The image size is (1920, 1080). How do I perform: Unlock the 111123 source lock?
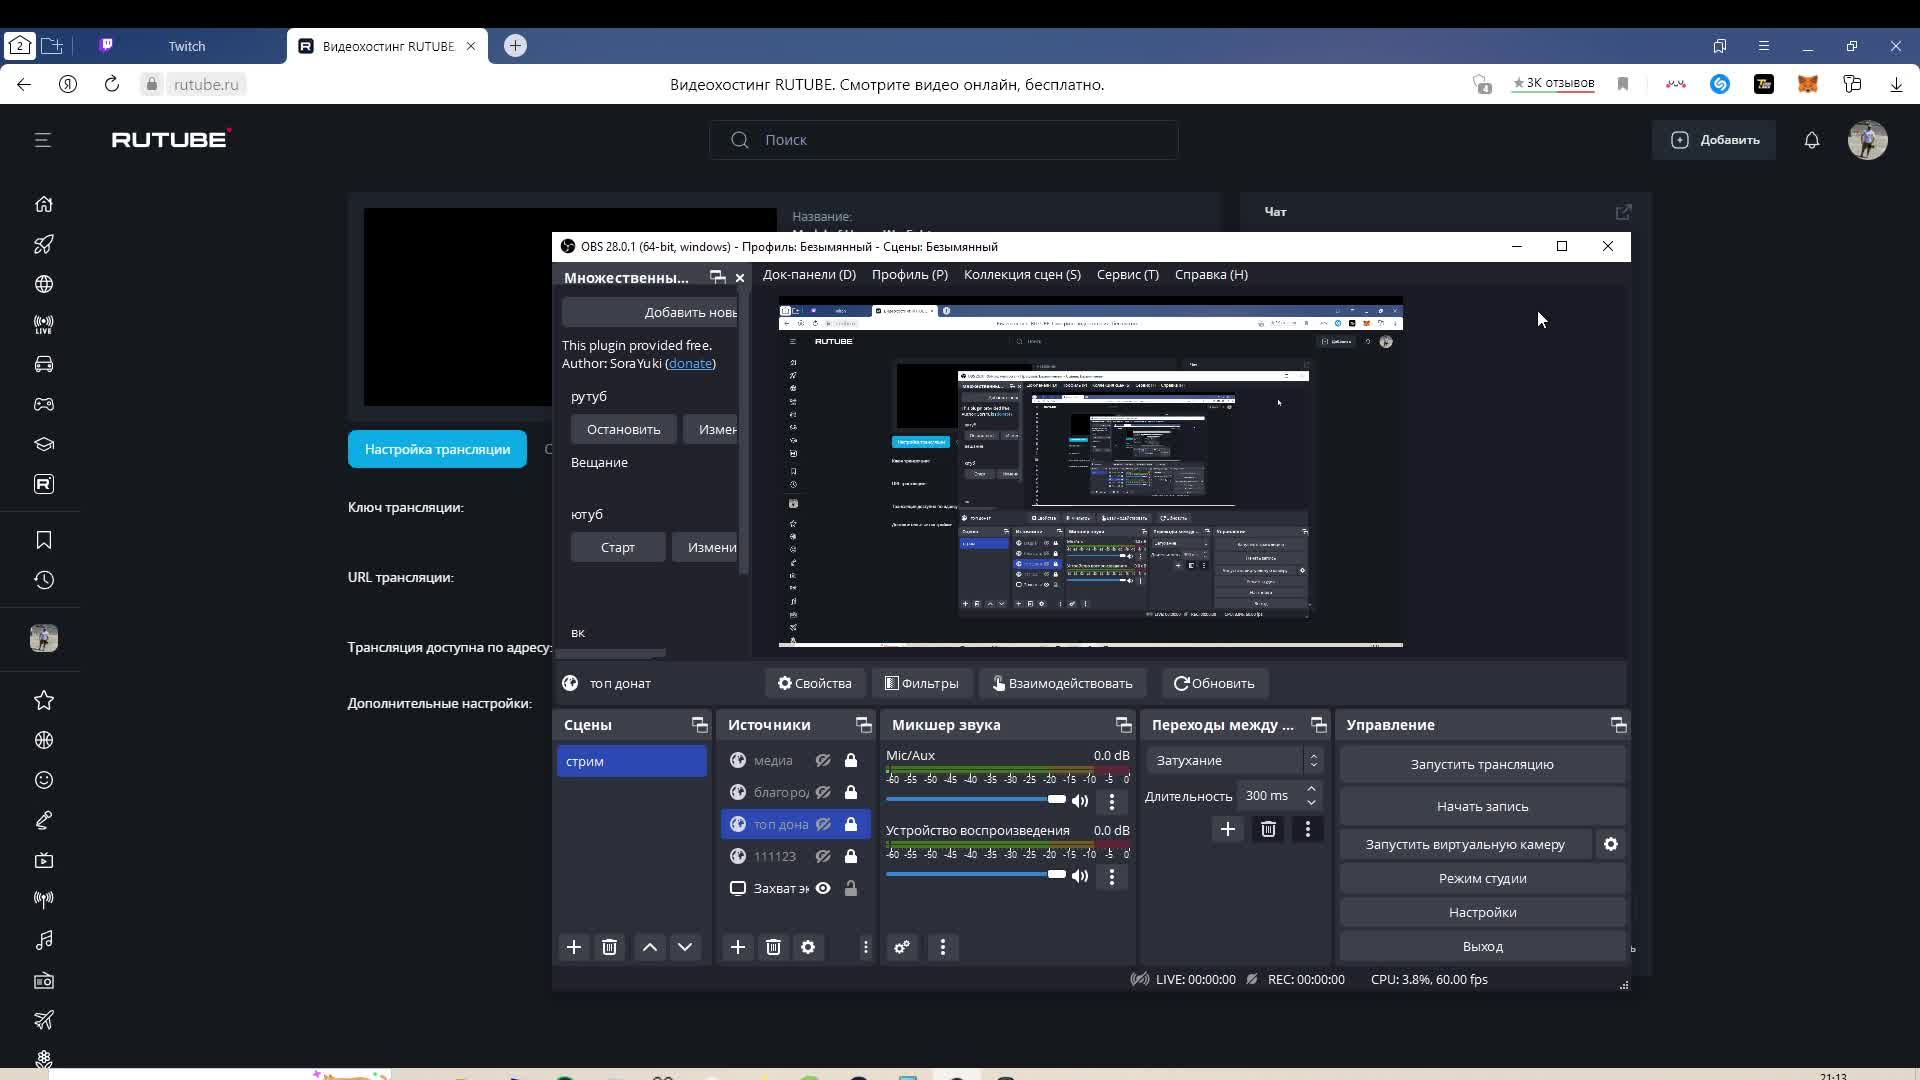pyautogui.click(x=851, y=856)
